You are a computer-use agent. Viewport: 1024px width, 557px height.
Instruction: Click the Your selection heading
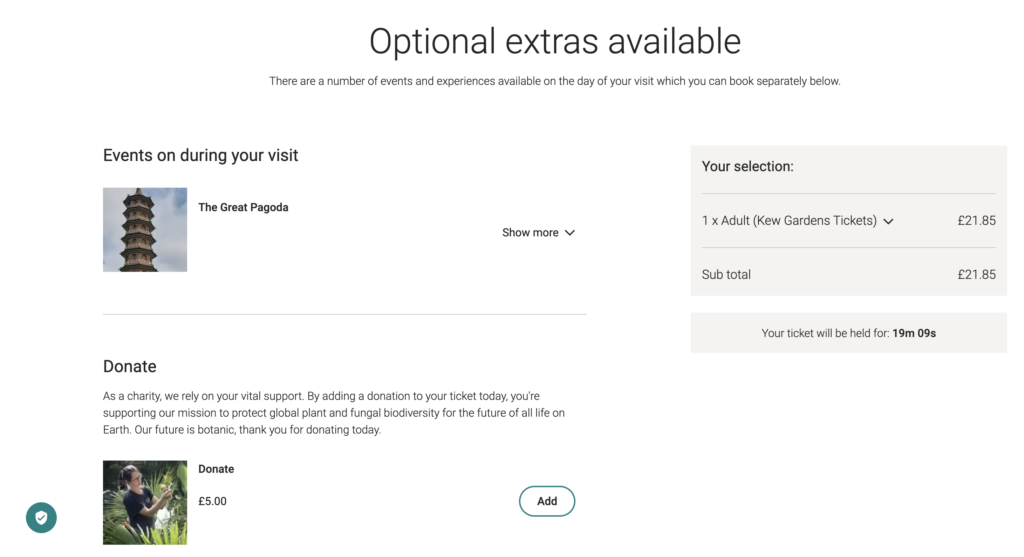coord(748,167)
